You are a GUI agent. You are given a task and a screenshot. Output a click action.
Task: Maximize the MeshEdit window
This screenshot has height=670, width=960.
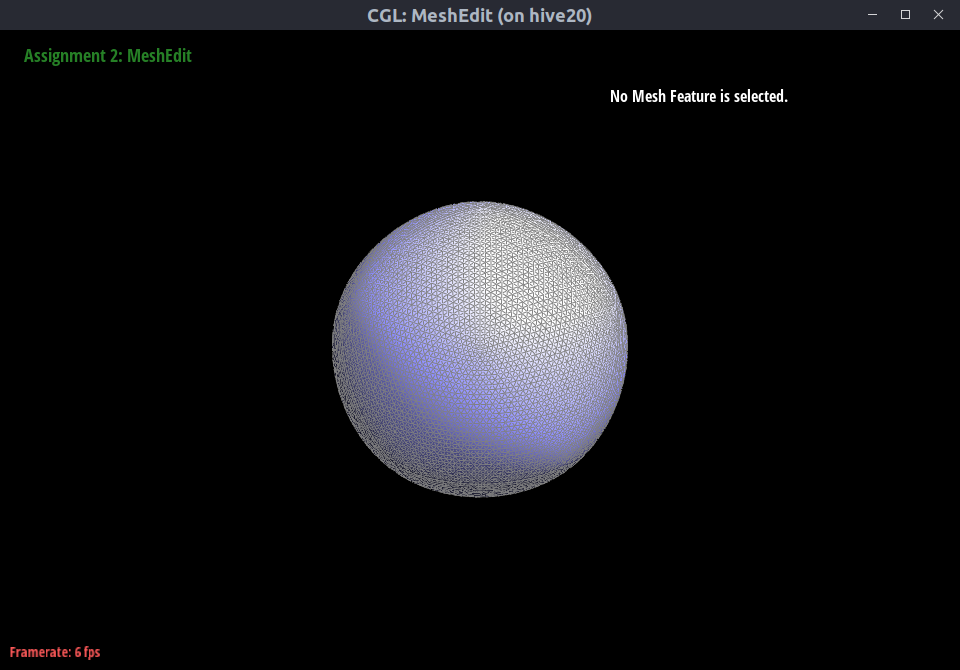[x=905, y=15]
